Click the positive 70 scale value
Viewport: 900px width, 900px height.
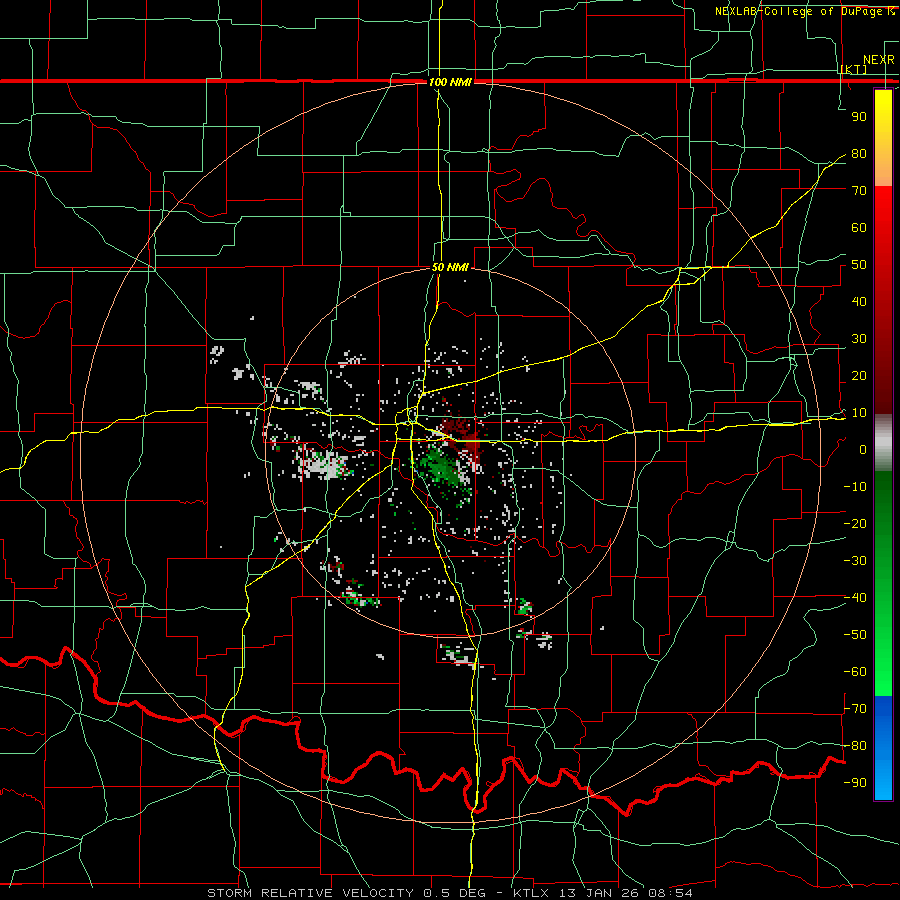click(859, 191)
